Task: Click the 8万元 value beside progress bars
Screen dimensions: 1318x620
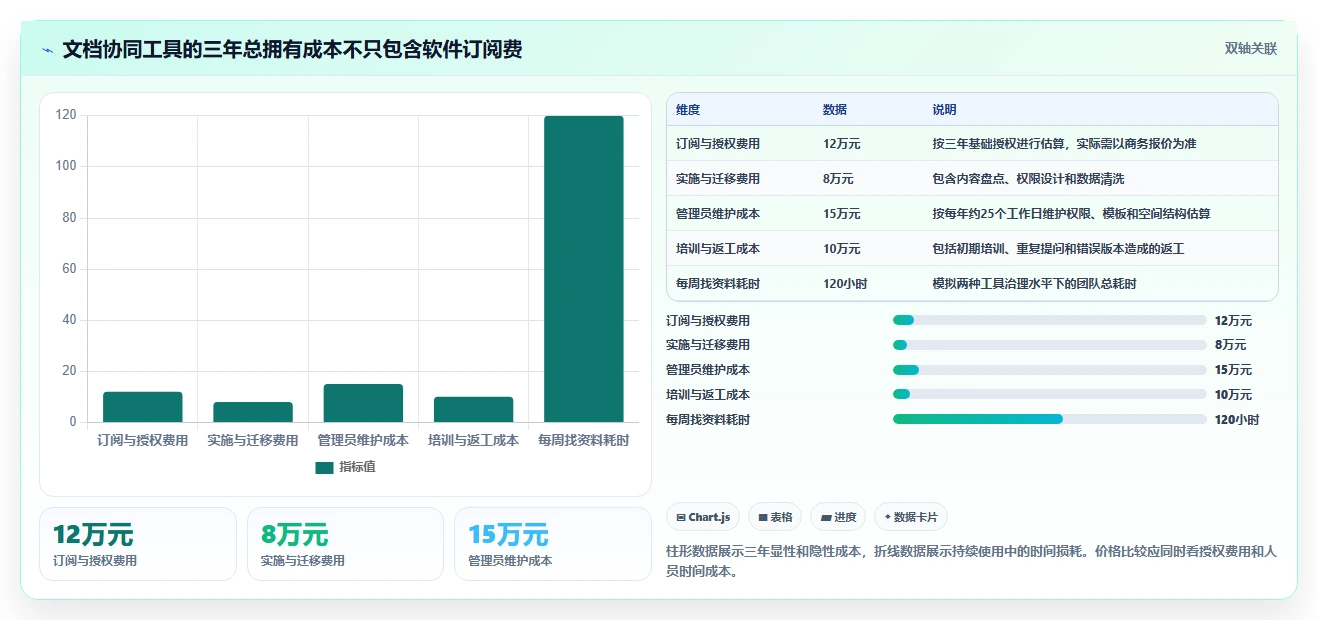Action: pyautogui.click(x=1230, y=345)
